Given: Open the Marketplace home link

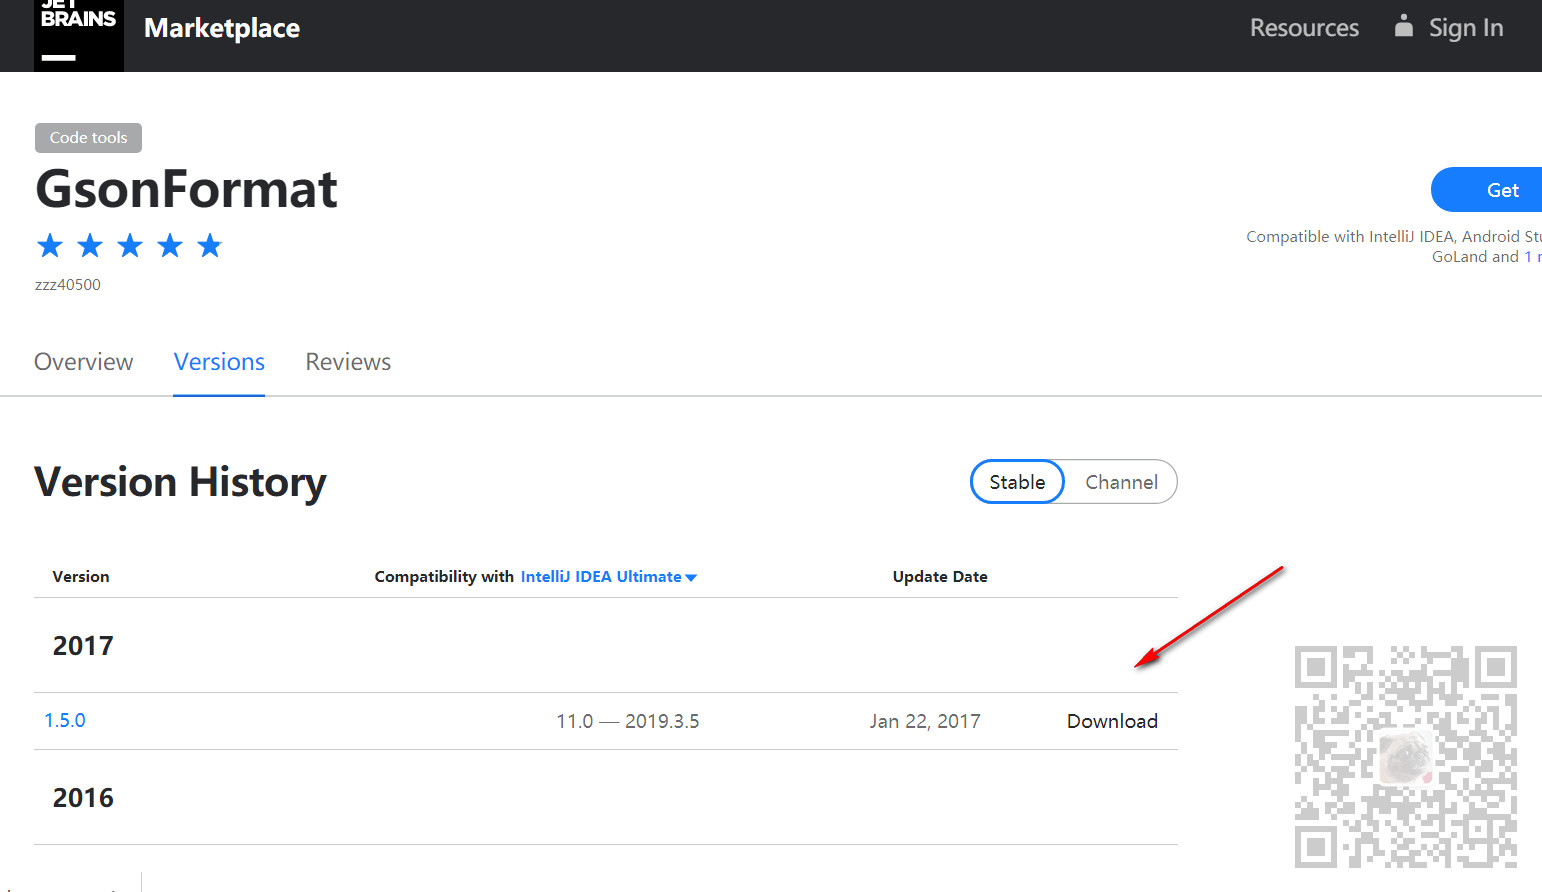Looking at the screenshot, I should click(x=222, y=28).
